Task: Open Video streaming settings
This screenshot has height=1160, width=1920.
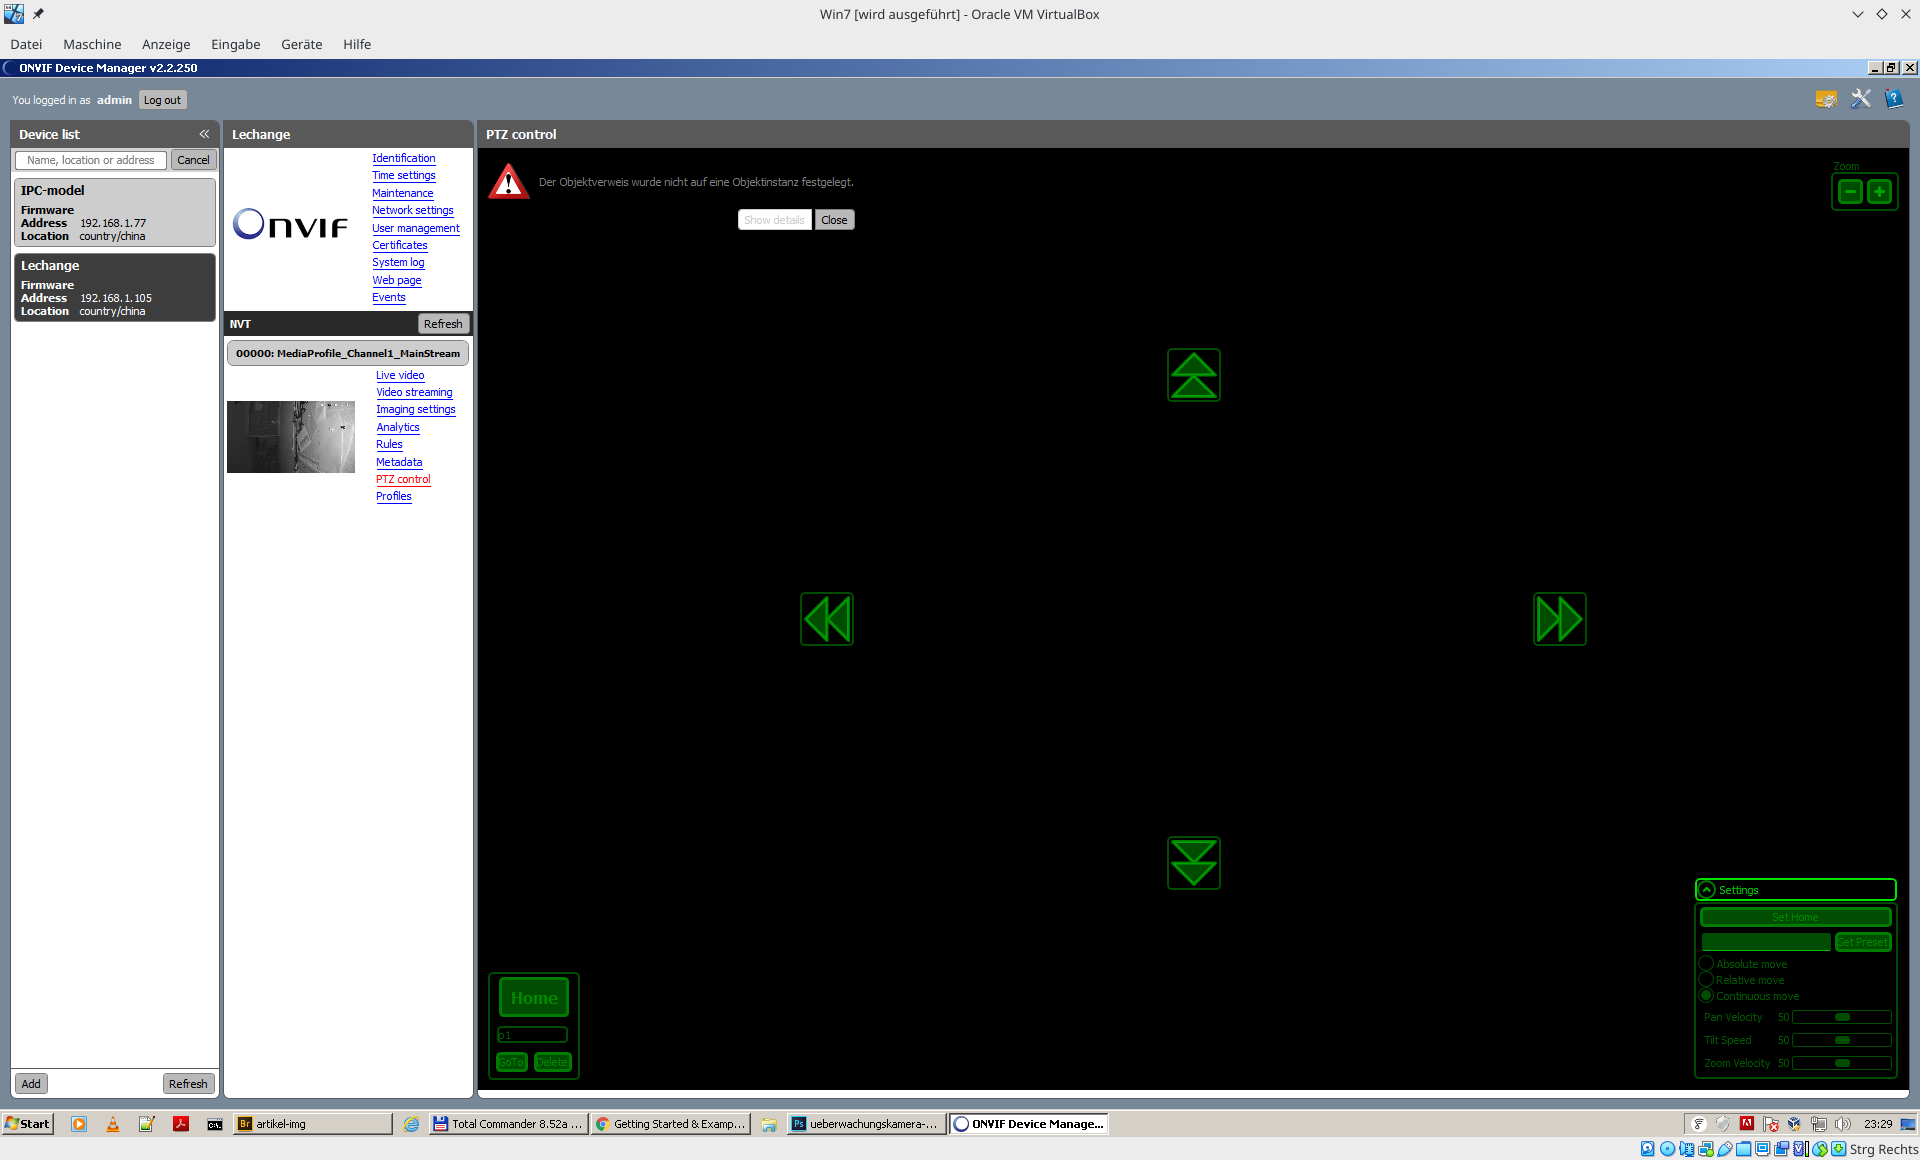Action: [x=414, y=392]
